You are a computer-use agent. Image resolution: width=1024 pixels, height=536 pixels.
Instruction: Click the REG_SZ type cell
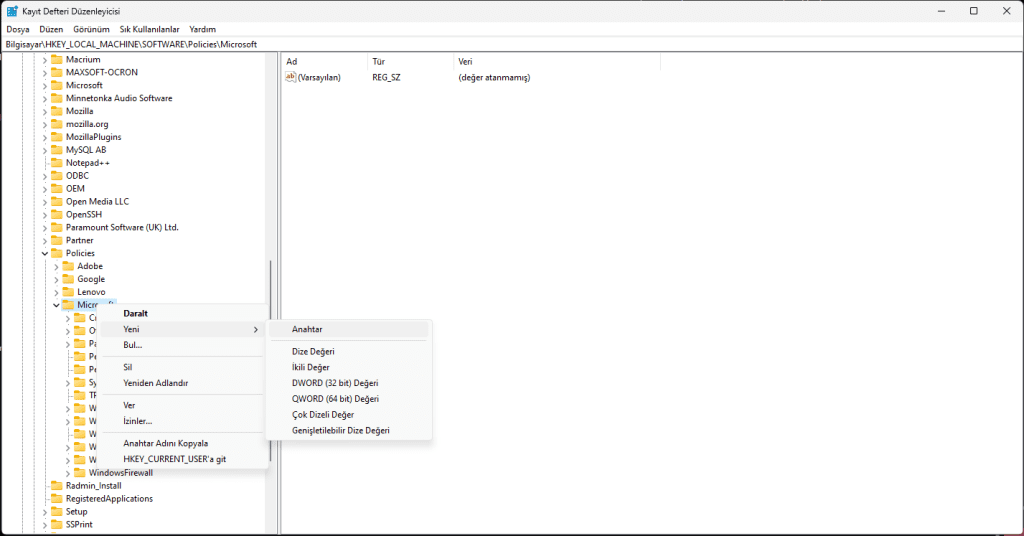point(387,78)
